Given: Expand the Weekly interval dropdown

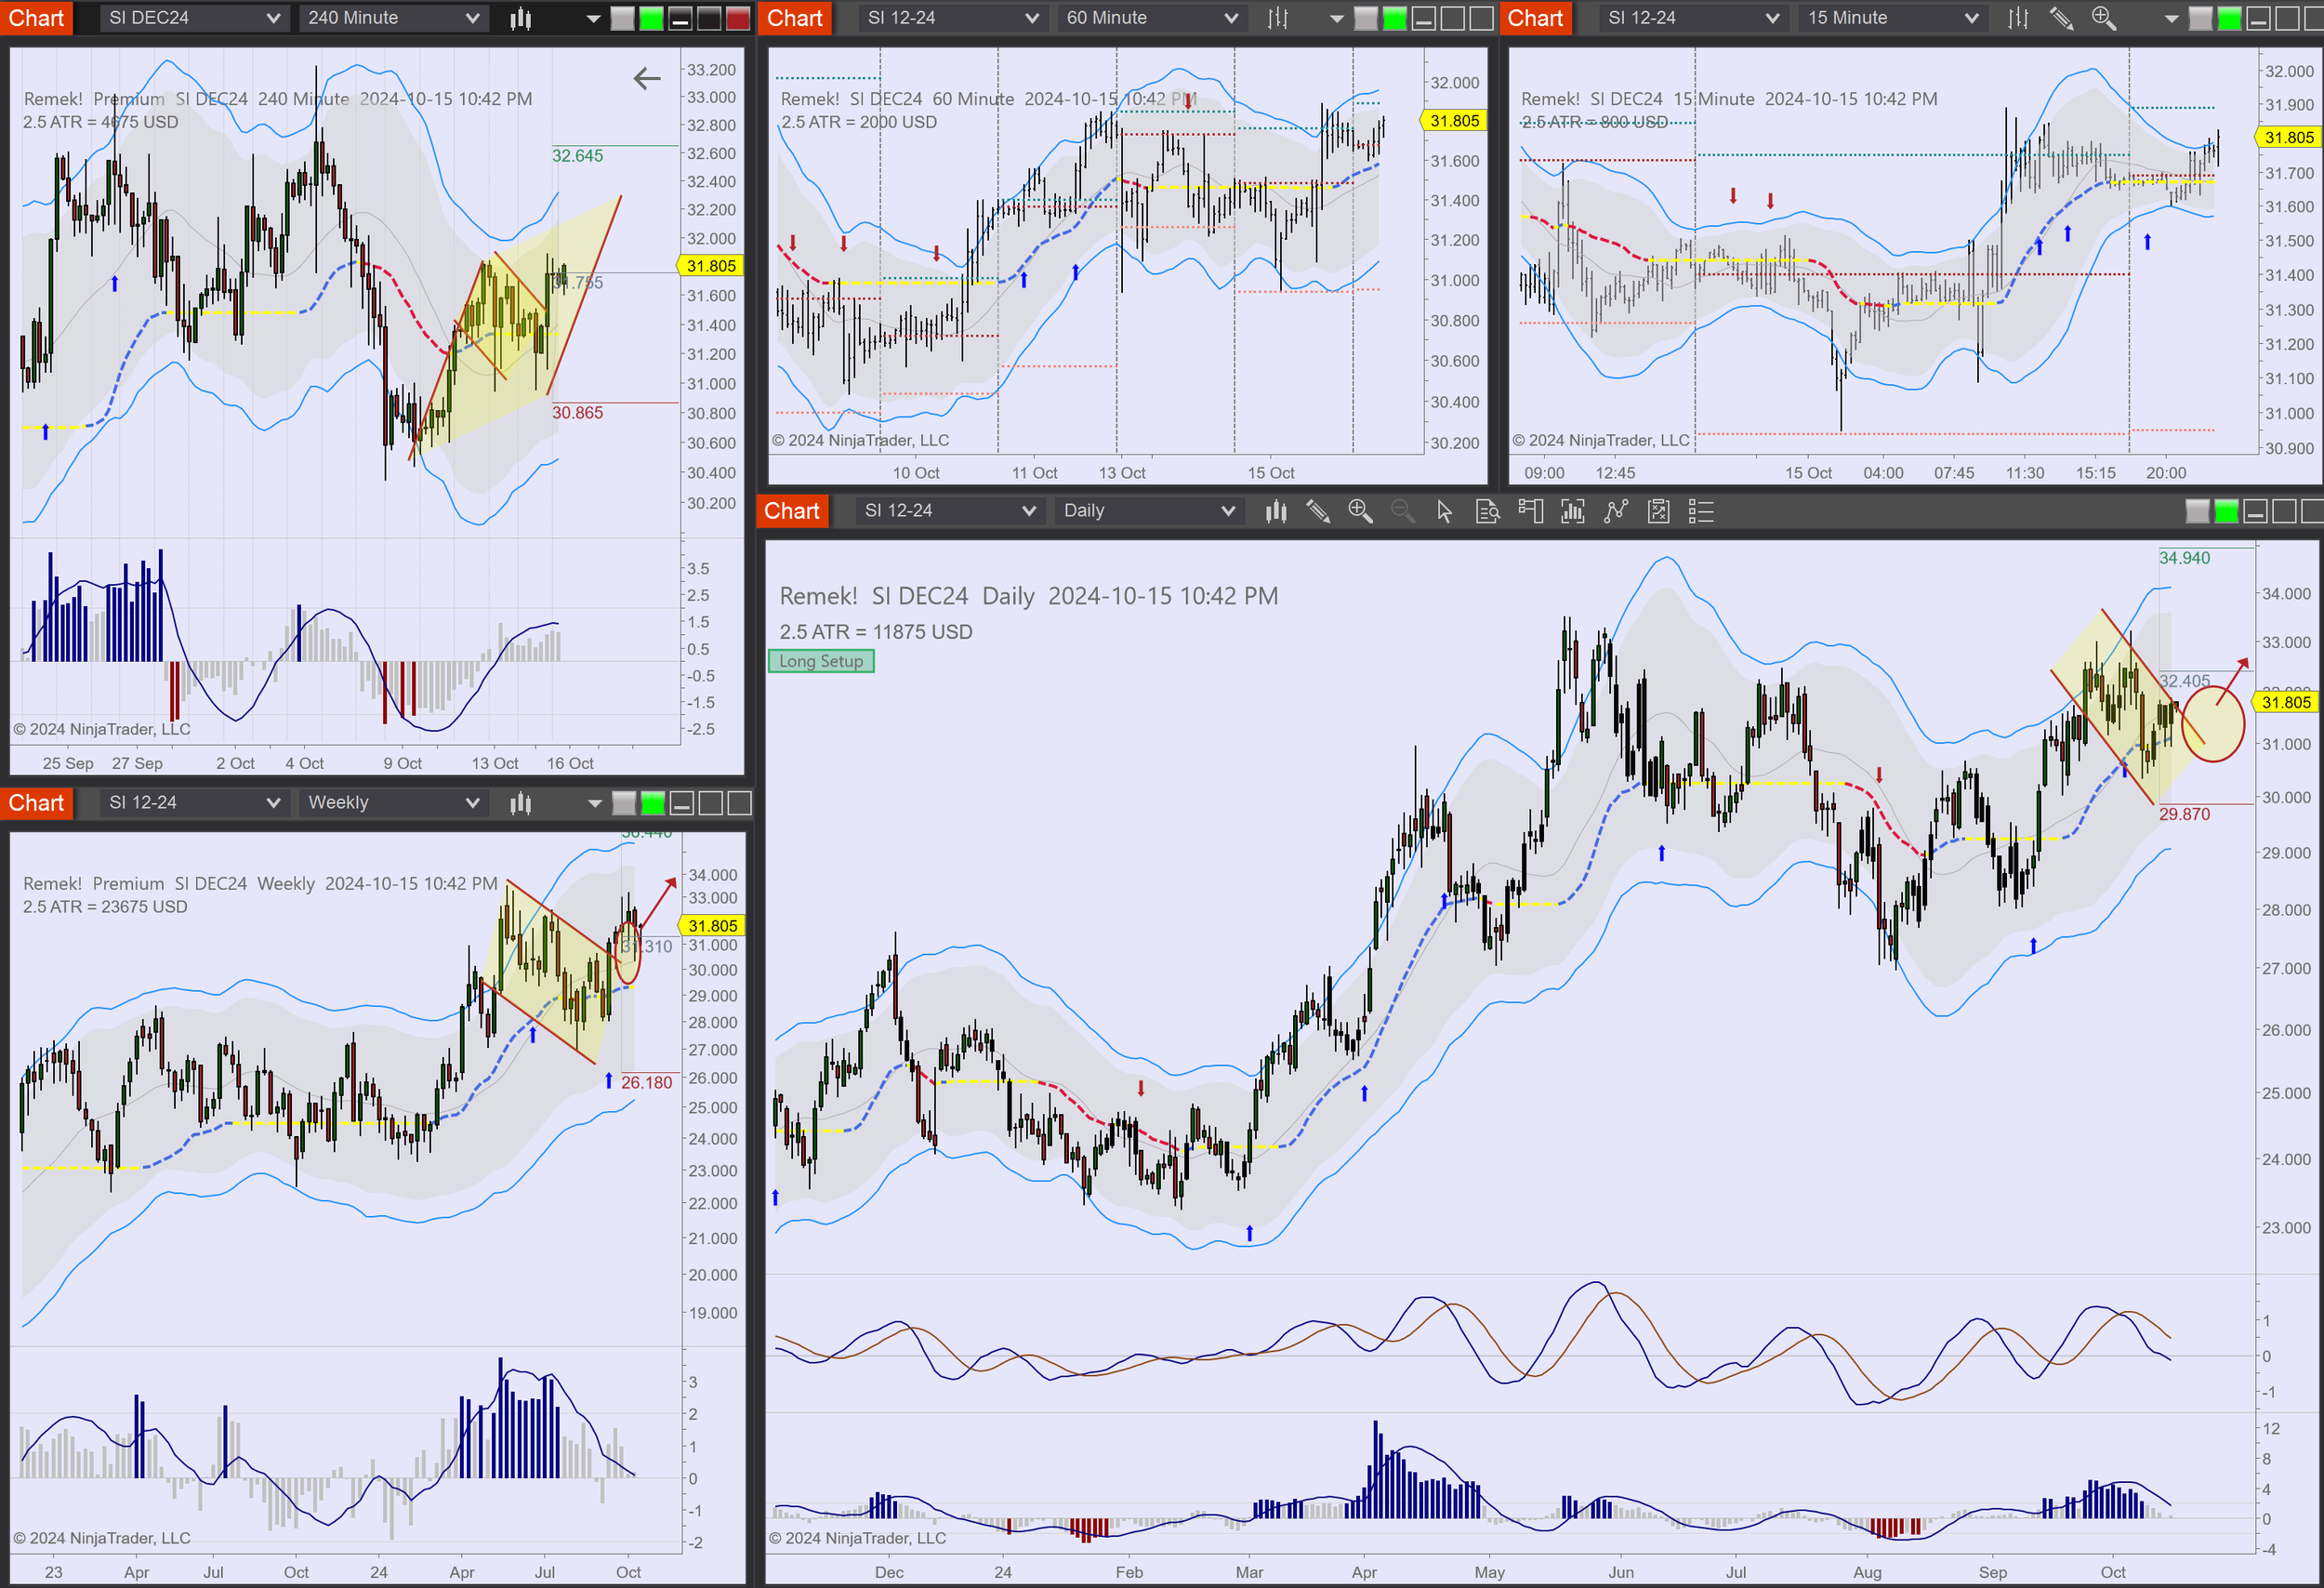Looking at the screenshot, I should (393, 803).
